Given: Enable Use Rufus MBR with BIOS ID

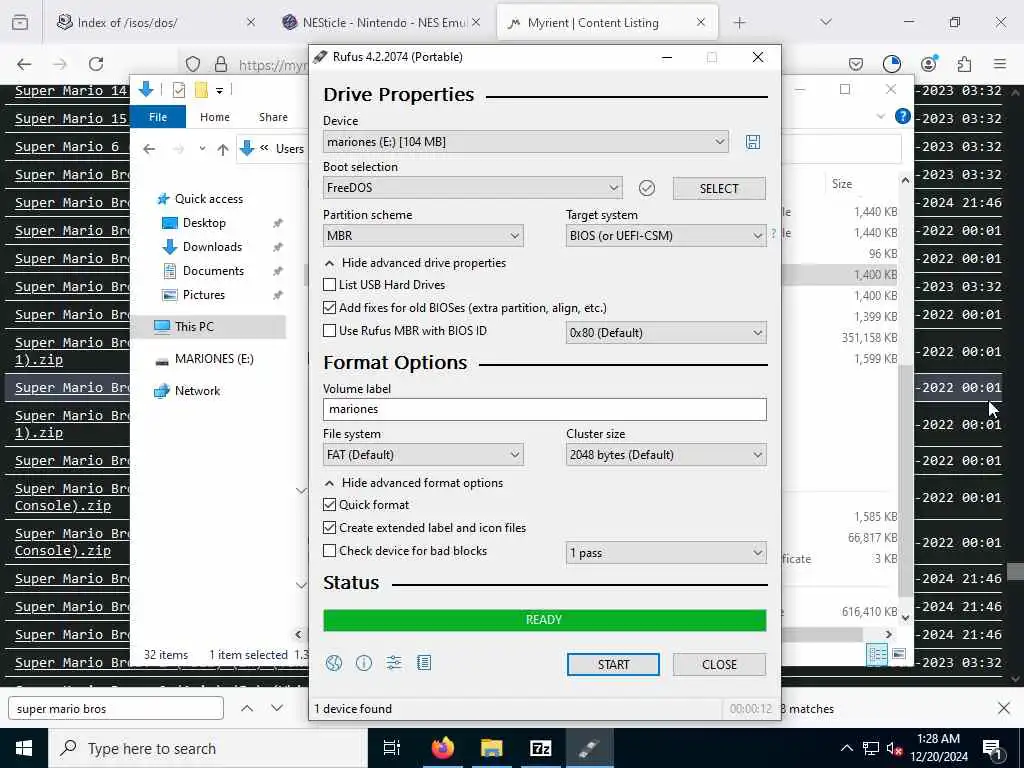Looking at the screenshot, I should tap(330, 331).
